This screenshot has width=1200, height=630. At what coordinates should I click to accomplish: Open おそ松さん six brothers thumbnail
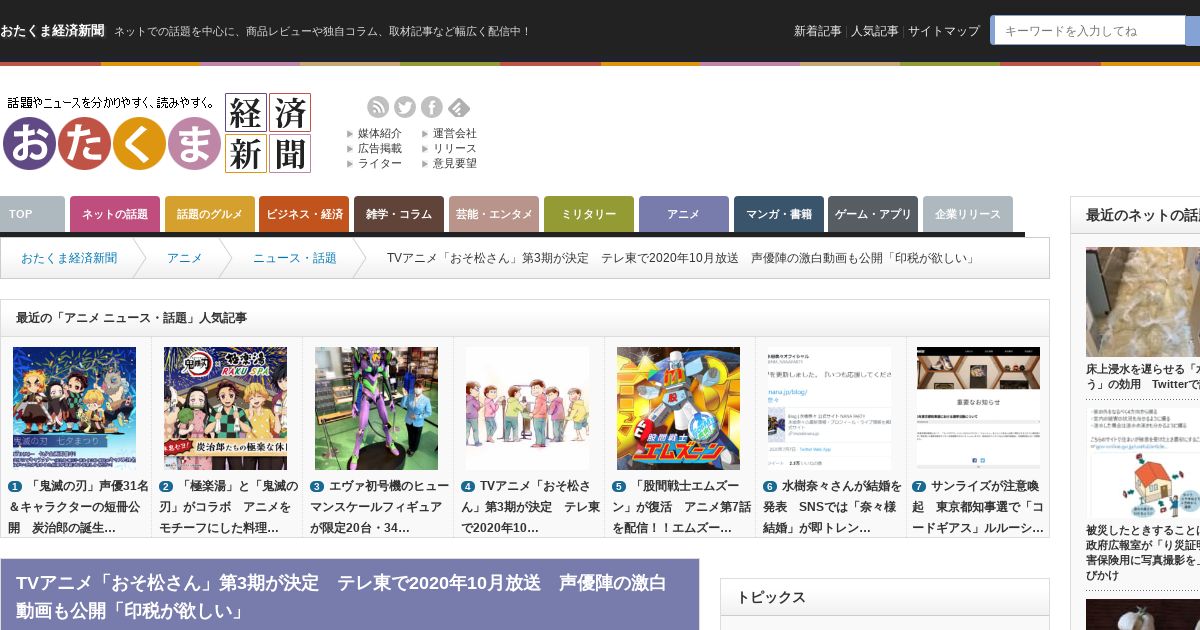pyautogui.click(x=528, y=408)
